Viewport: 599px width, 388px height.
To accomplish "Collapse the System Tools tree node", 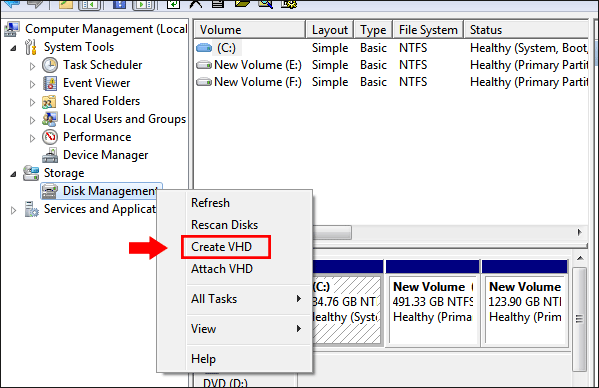I will 14,48.
